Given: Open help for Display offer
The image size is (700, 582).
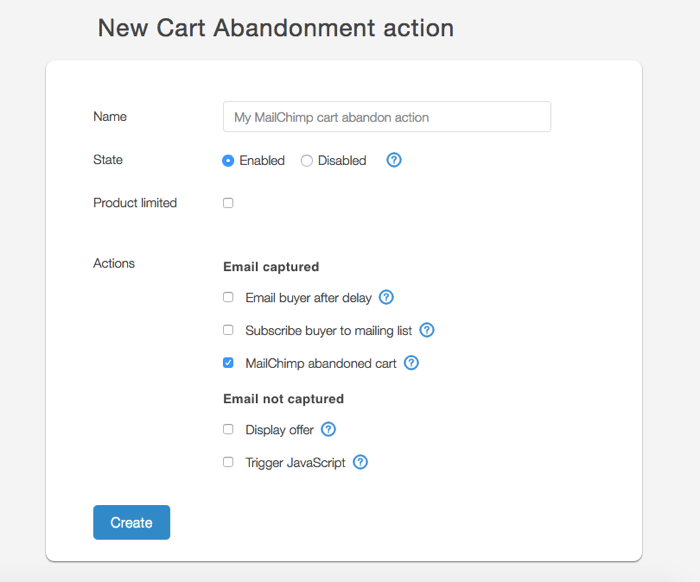Looking at the screenshot, I should coord(328,429).
